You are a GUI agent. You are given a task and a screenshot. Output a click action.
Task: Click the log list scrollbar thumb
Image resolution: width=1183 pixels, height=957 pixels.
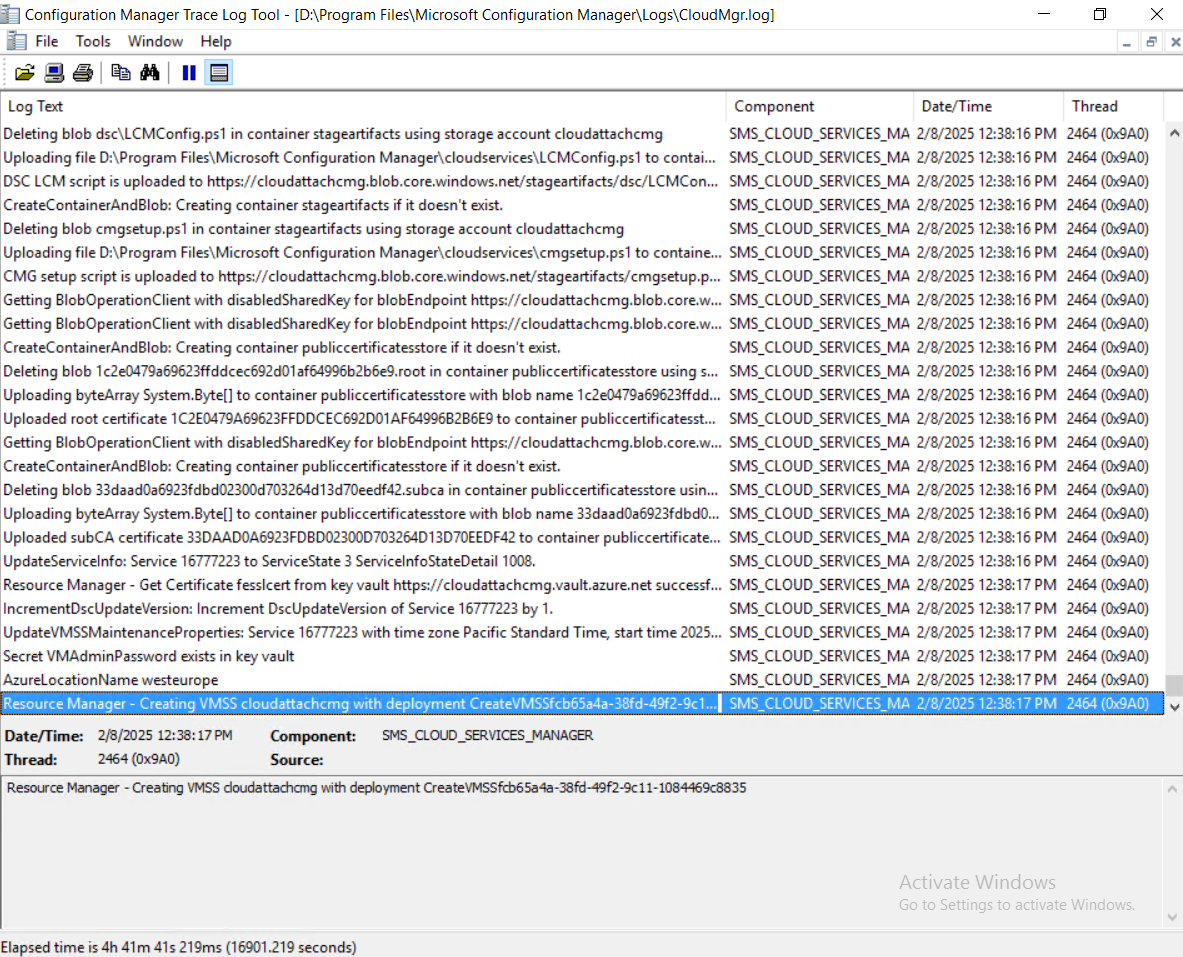tap(1174, 685)
